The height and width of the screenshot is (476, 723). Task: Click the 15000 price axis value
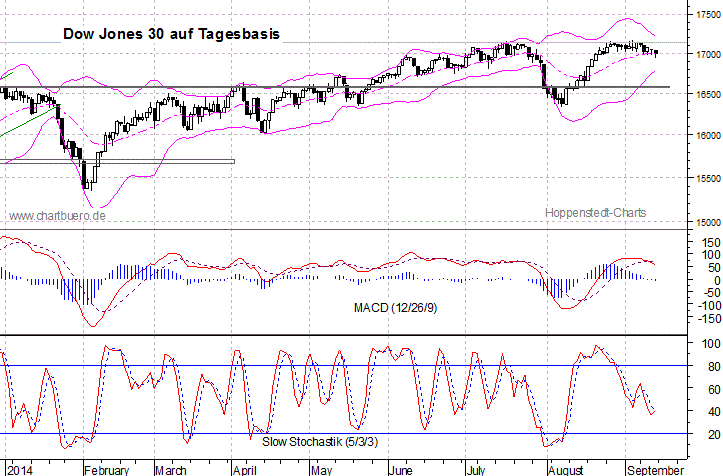[x=707, y=223]
